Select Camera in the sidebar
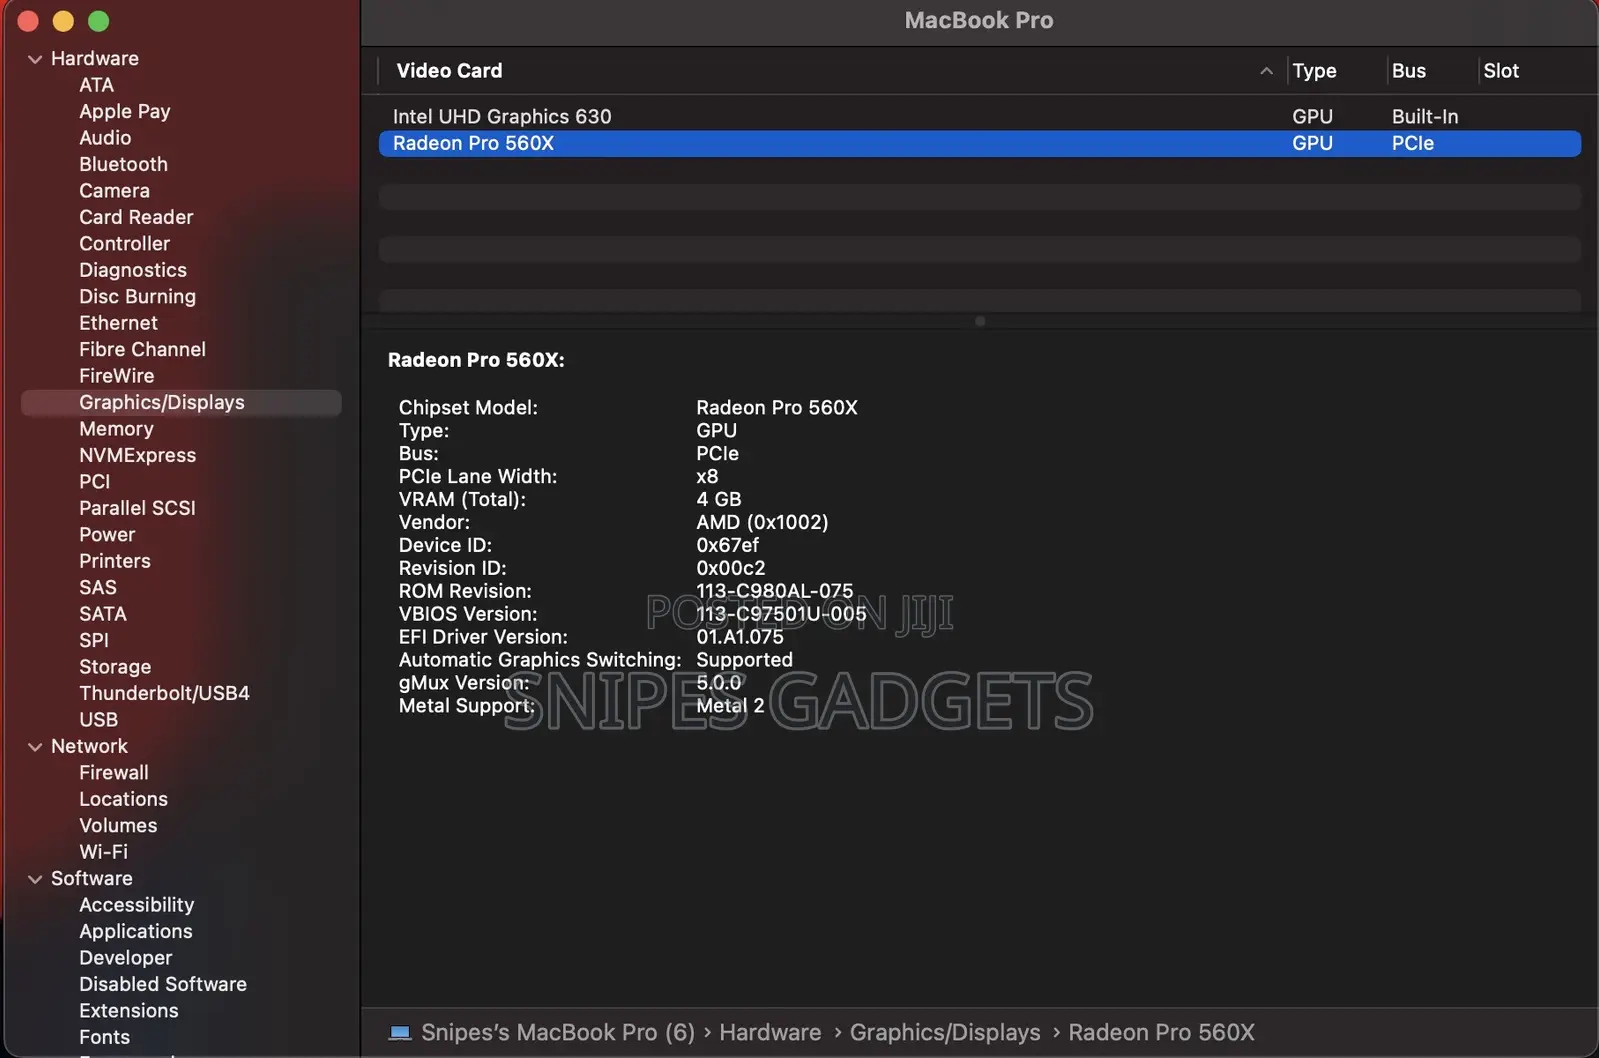Viewport: 1599px width, 1058px height. coord(114,191)
